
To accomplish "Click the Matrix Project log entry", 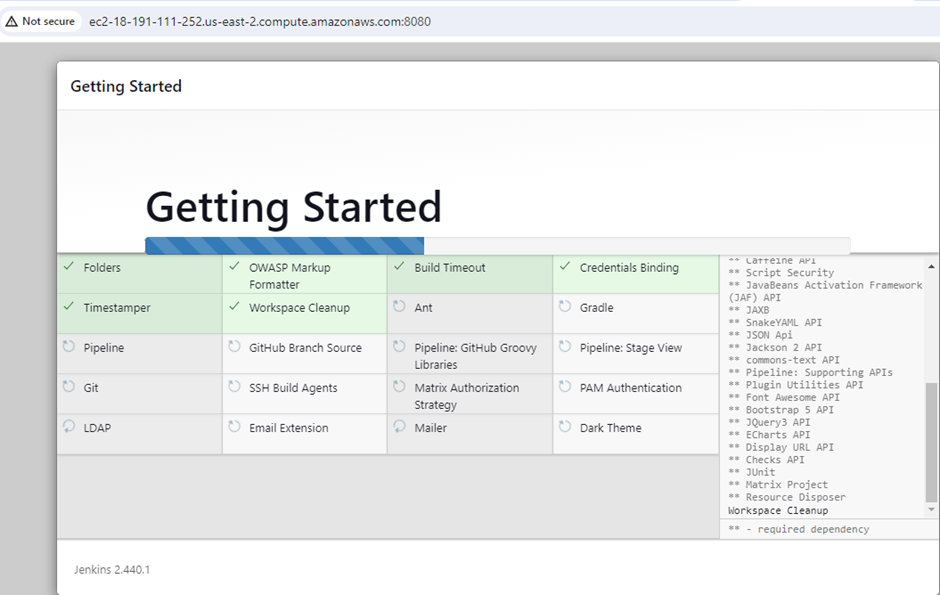I will [x=778, y=485].
